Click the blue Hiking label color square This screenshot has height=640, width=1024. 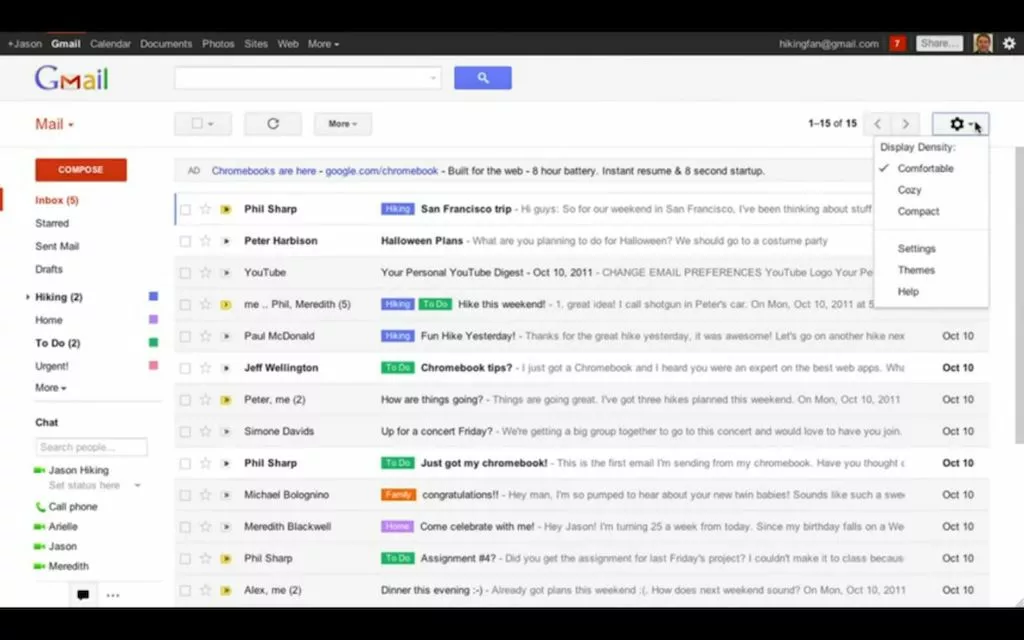153,296
